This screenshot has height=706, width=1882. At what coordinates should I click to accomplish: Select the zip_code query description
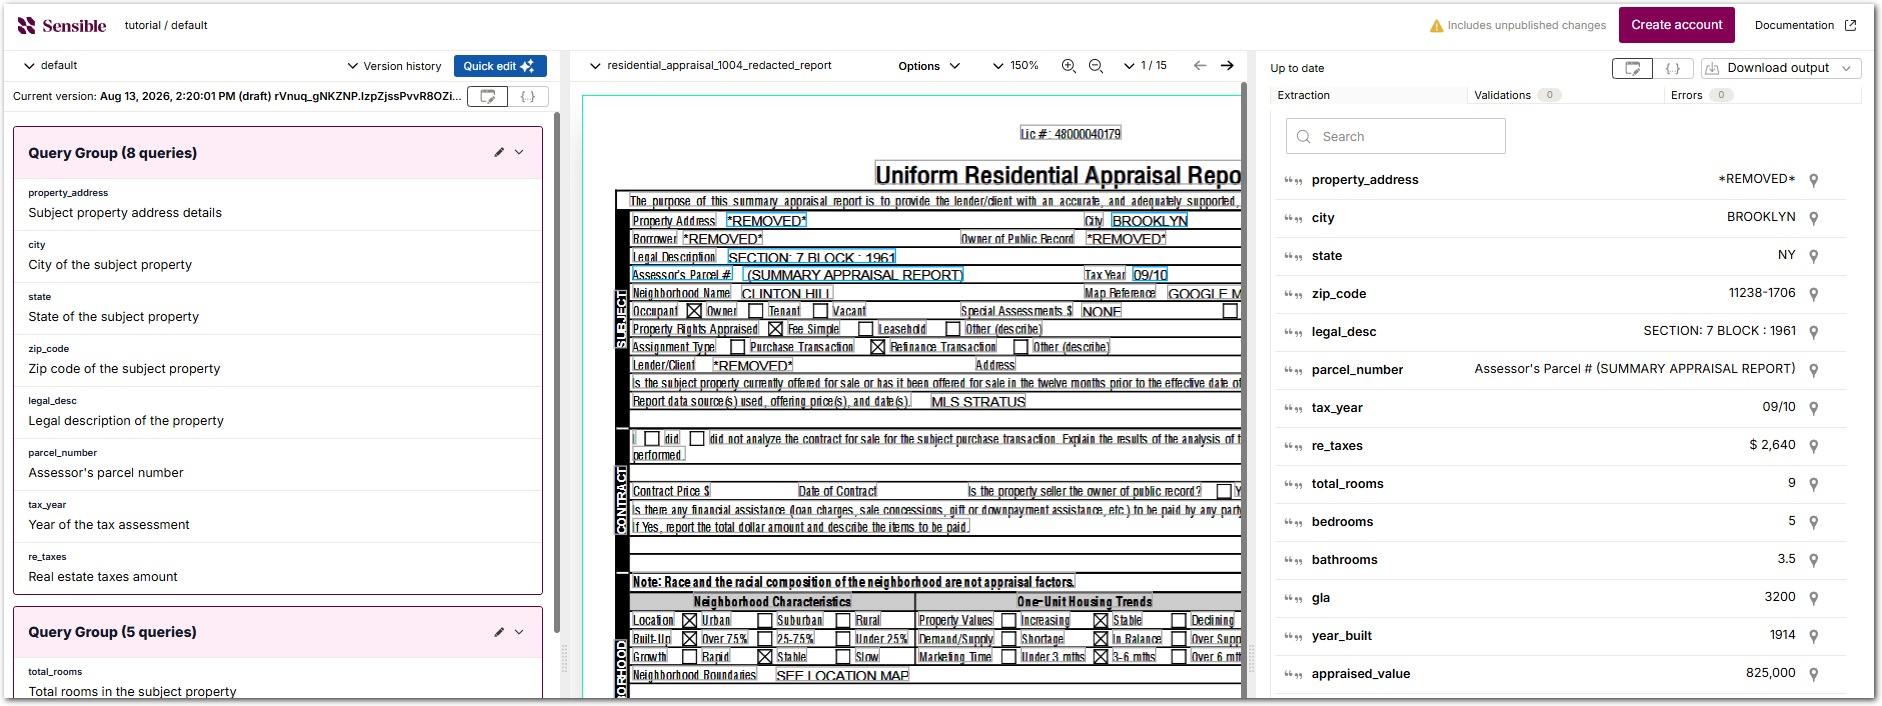coord(124,369)
